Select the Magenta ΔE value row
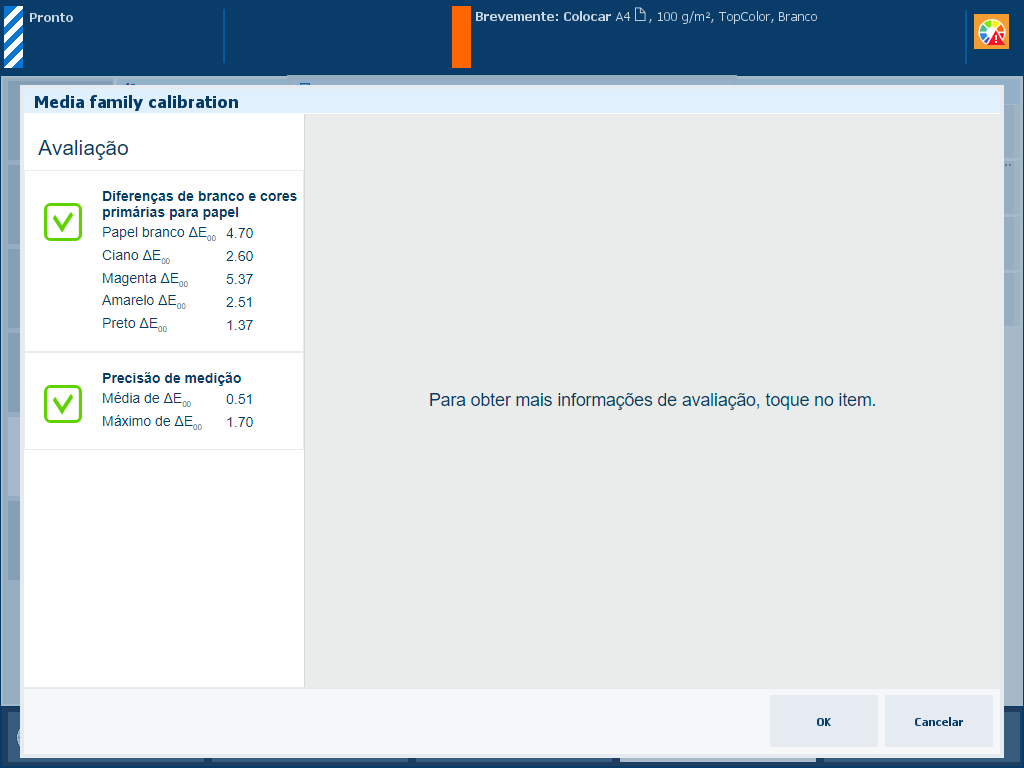The width and height of the screenshot is (1024, 768). (177, 279)
